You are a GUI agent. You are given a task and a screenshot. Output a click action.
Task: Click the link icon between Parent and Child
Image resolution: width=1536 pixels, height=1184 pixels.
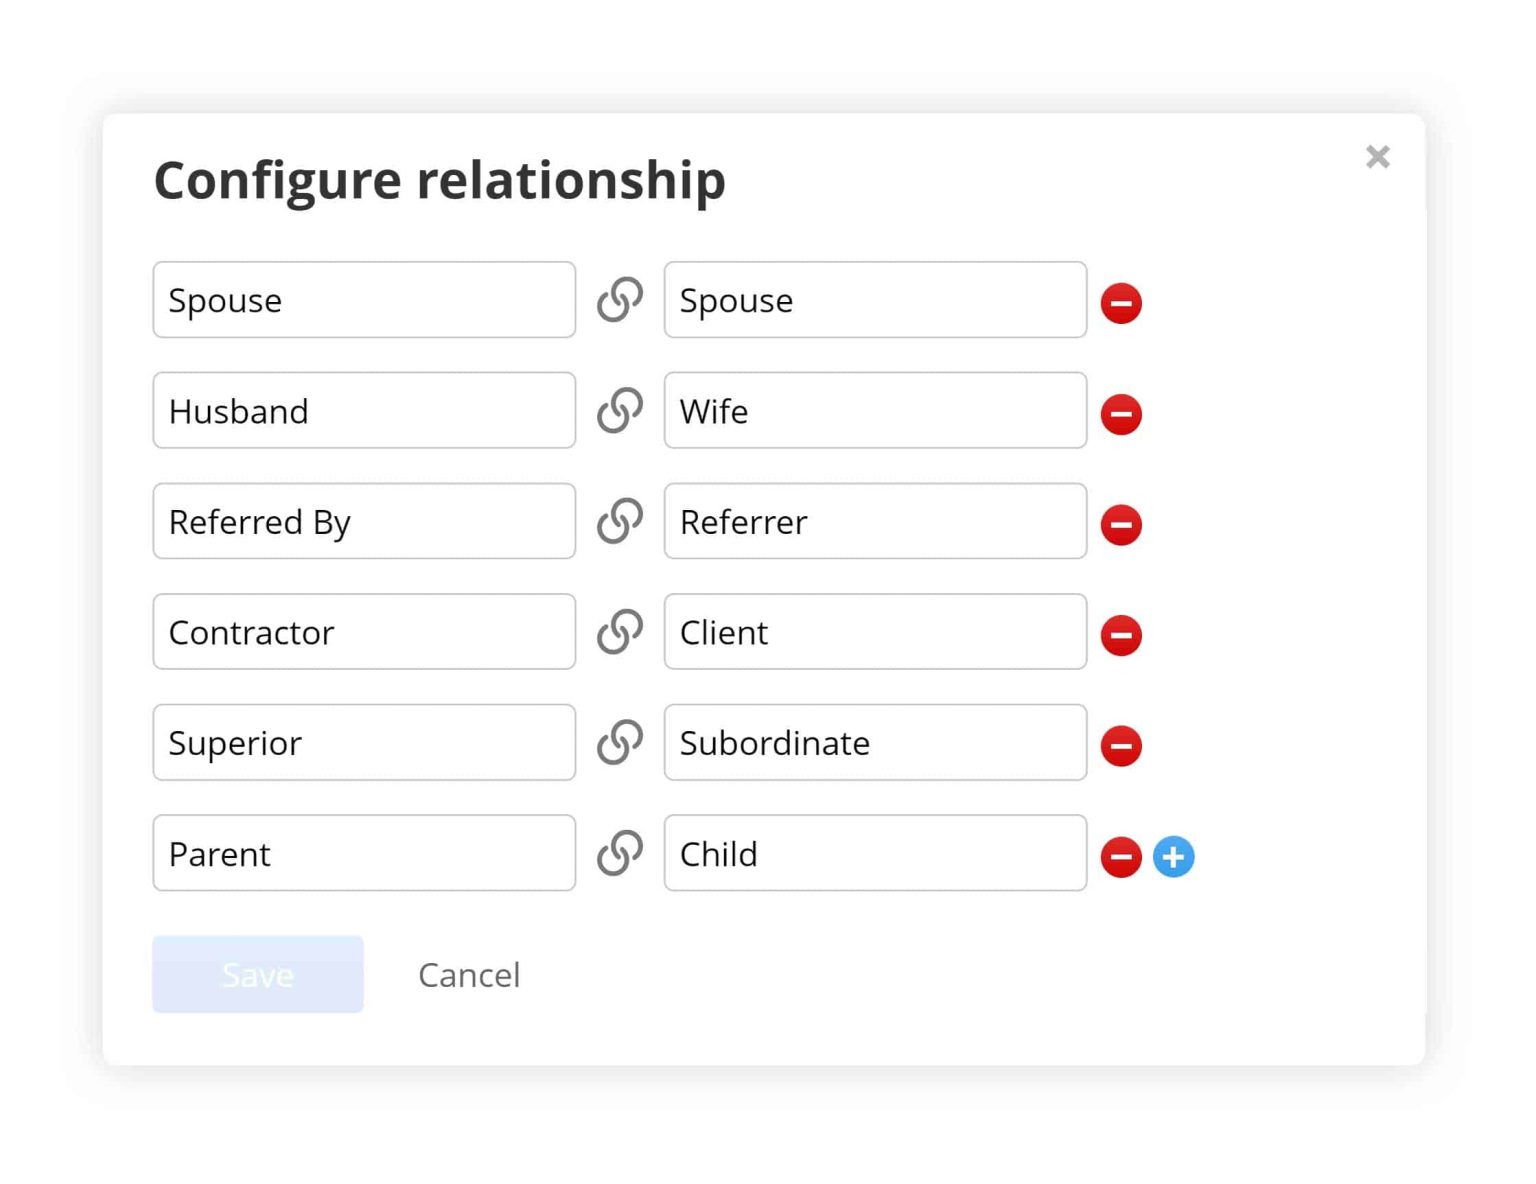point(620,854)
